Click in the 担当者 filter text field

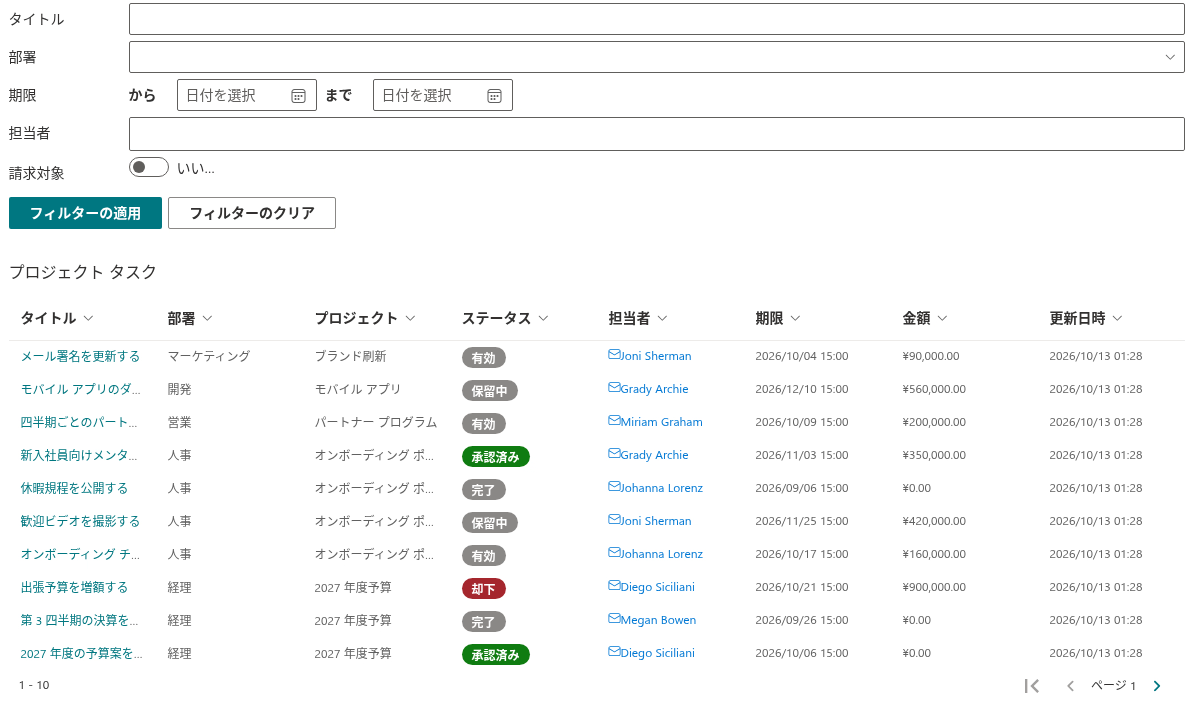657,134
